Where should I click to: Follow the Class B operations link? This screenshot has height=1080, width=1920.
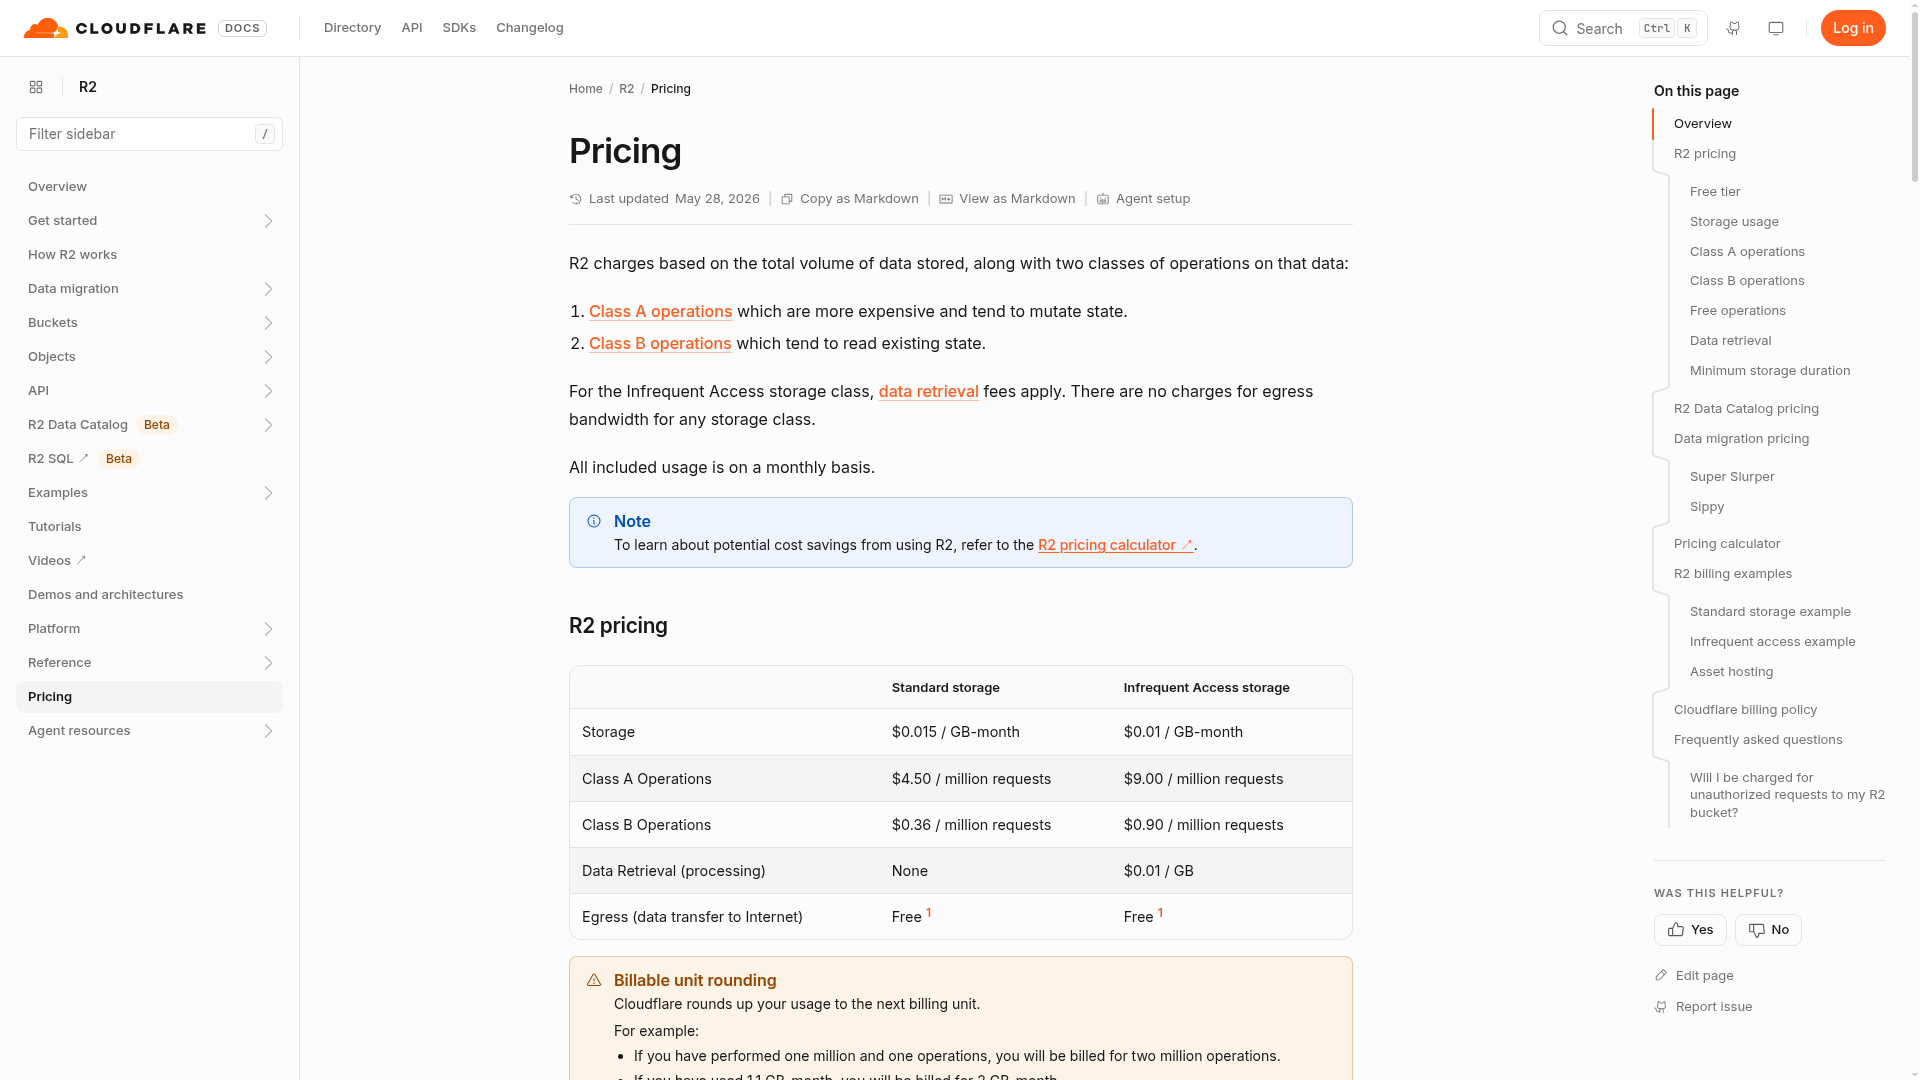click(x=660, y=344)
